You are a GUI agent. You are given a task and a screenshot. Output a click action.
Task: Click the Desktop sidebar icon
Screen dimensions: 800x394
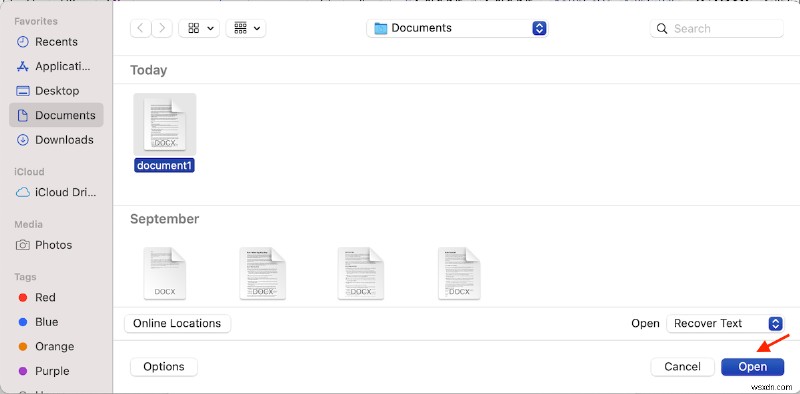[x=22, y=91]
